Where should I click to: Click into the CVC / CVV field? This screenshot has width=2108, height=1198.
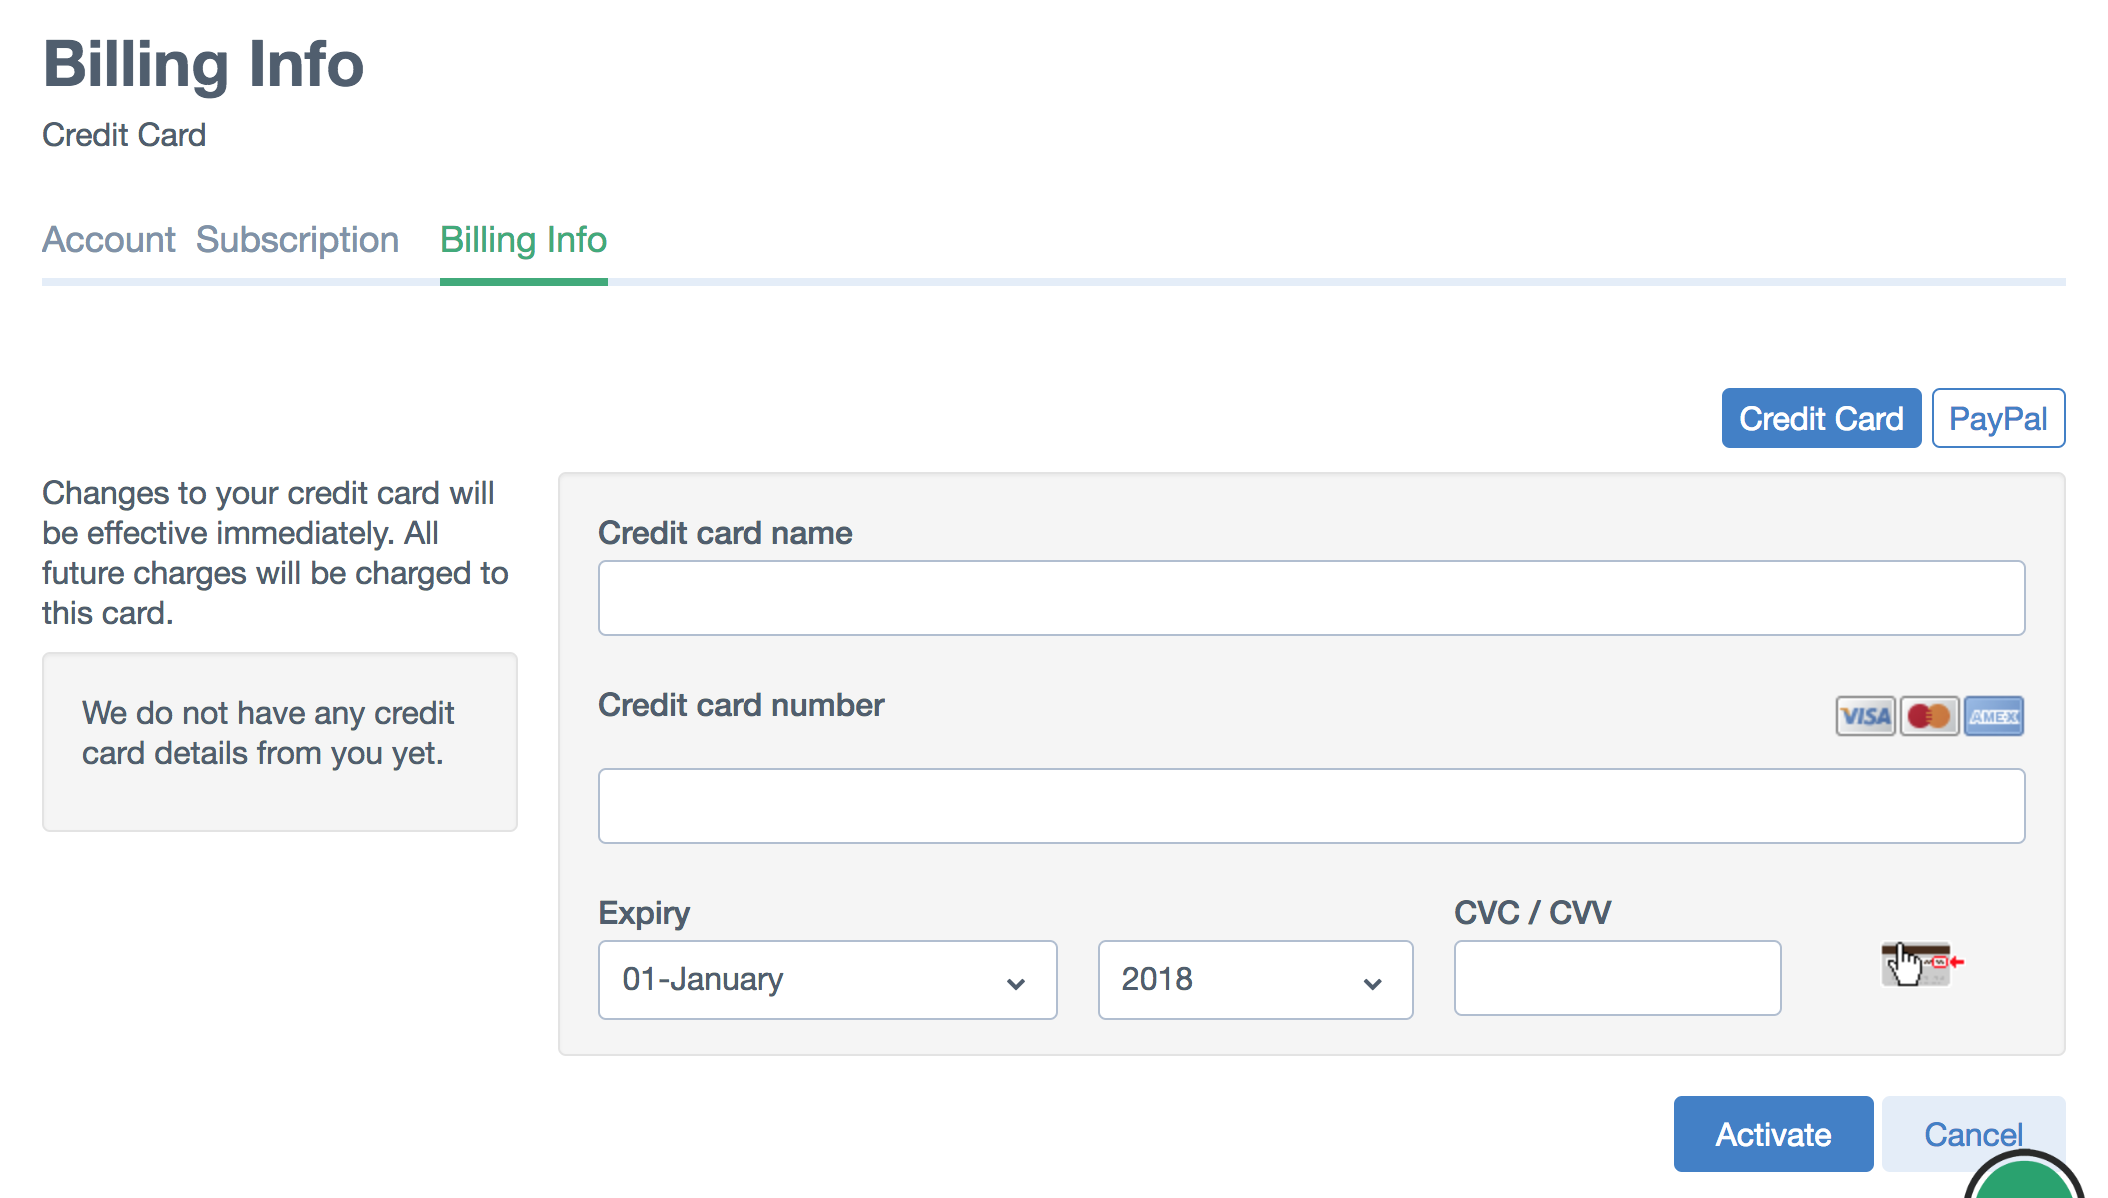[1617, 978]
